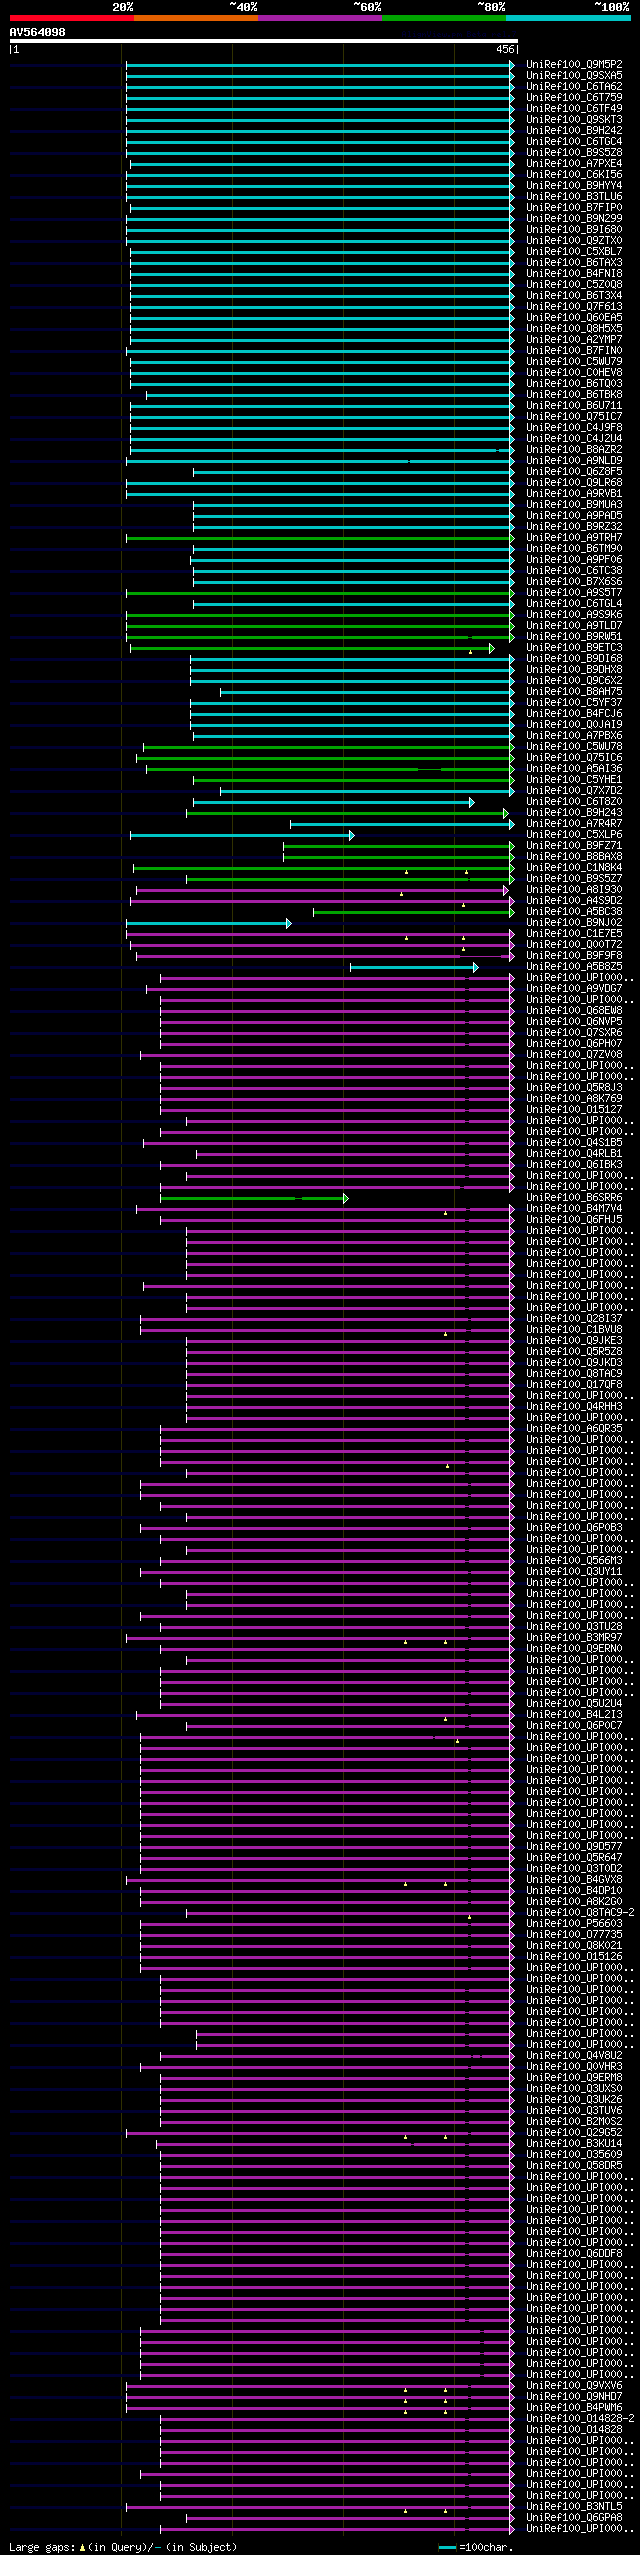Select the UniRef100_Q7F613 label
The image size is (640, 2555).
coord(574,307)
